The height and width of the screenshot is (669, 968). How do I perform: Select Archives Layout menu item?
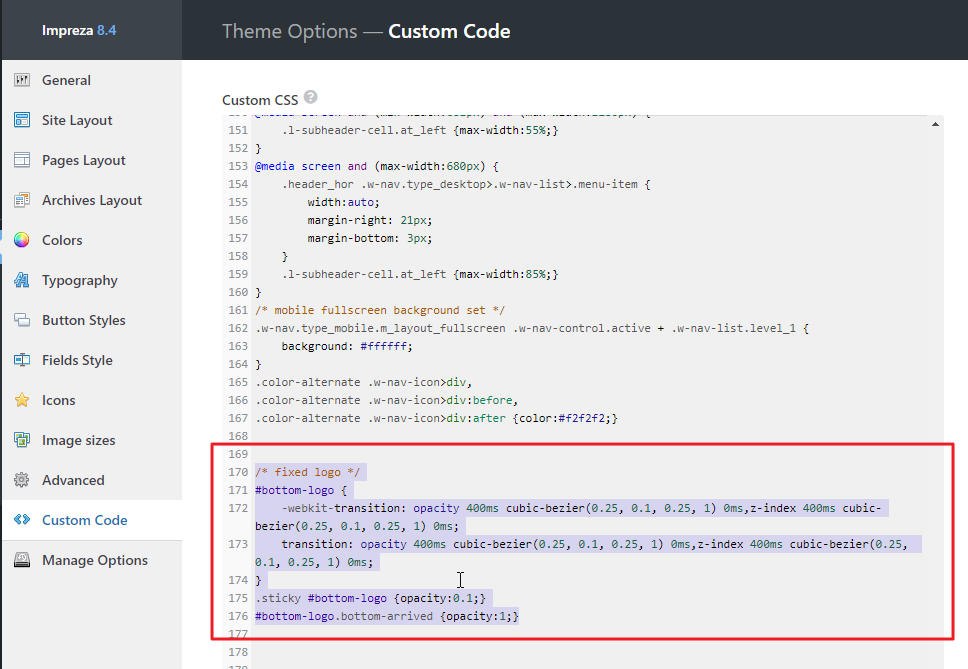click(x=92, y=201)
